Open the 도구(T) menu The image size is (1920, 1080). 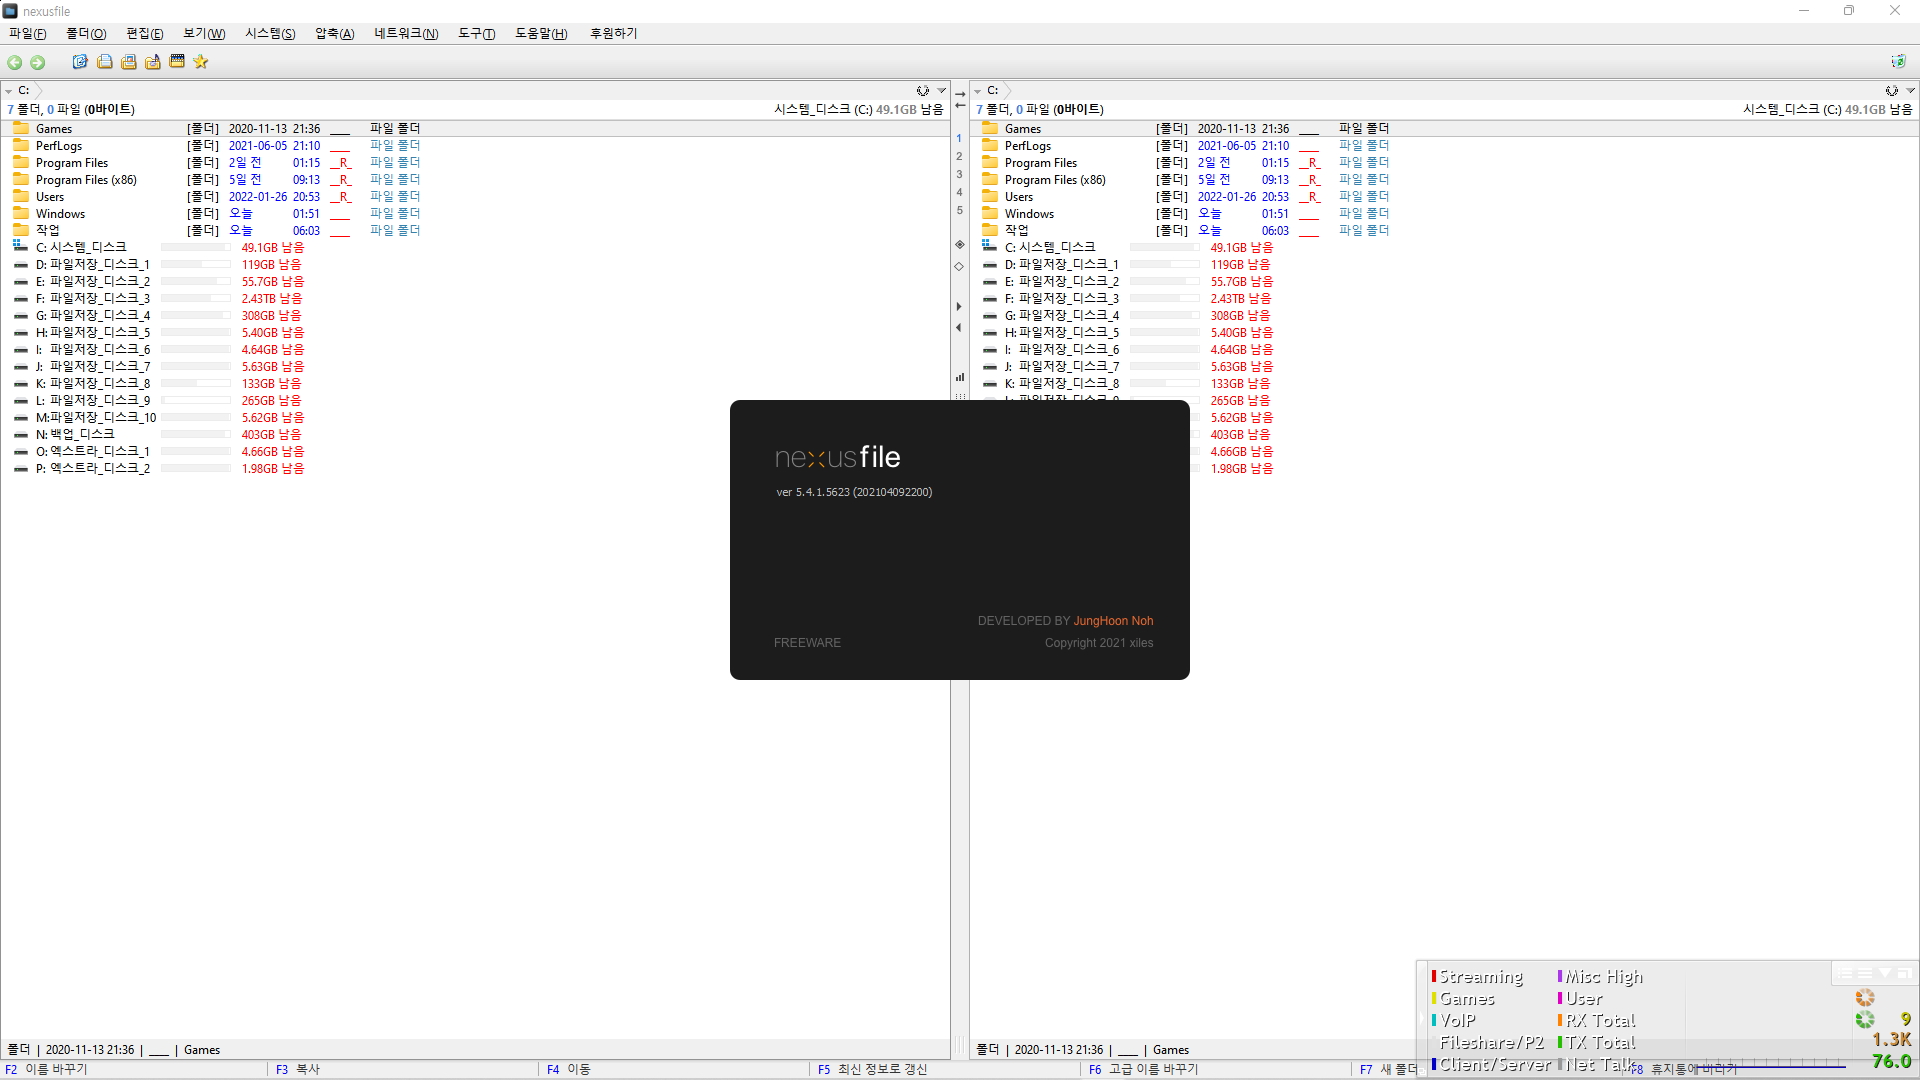point(477,34)
